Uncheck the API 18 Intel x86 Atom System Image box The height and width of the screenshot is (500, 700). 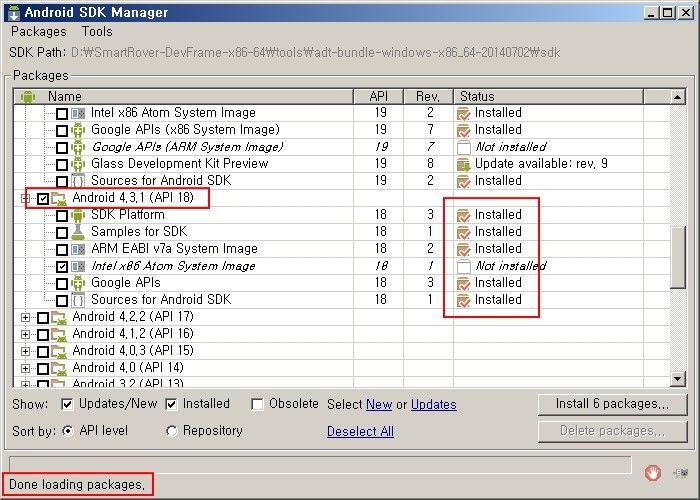pyautogui.click(x=62, y=267)
